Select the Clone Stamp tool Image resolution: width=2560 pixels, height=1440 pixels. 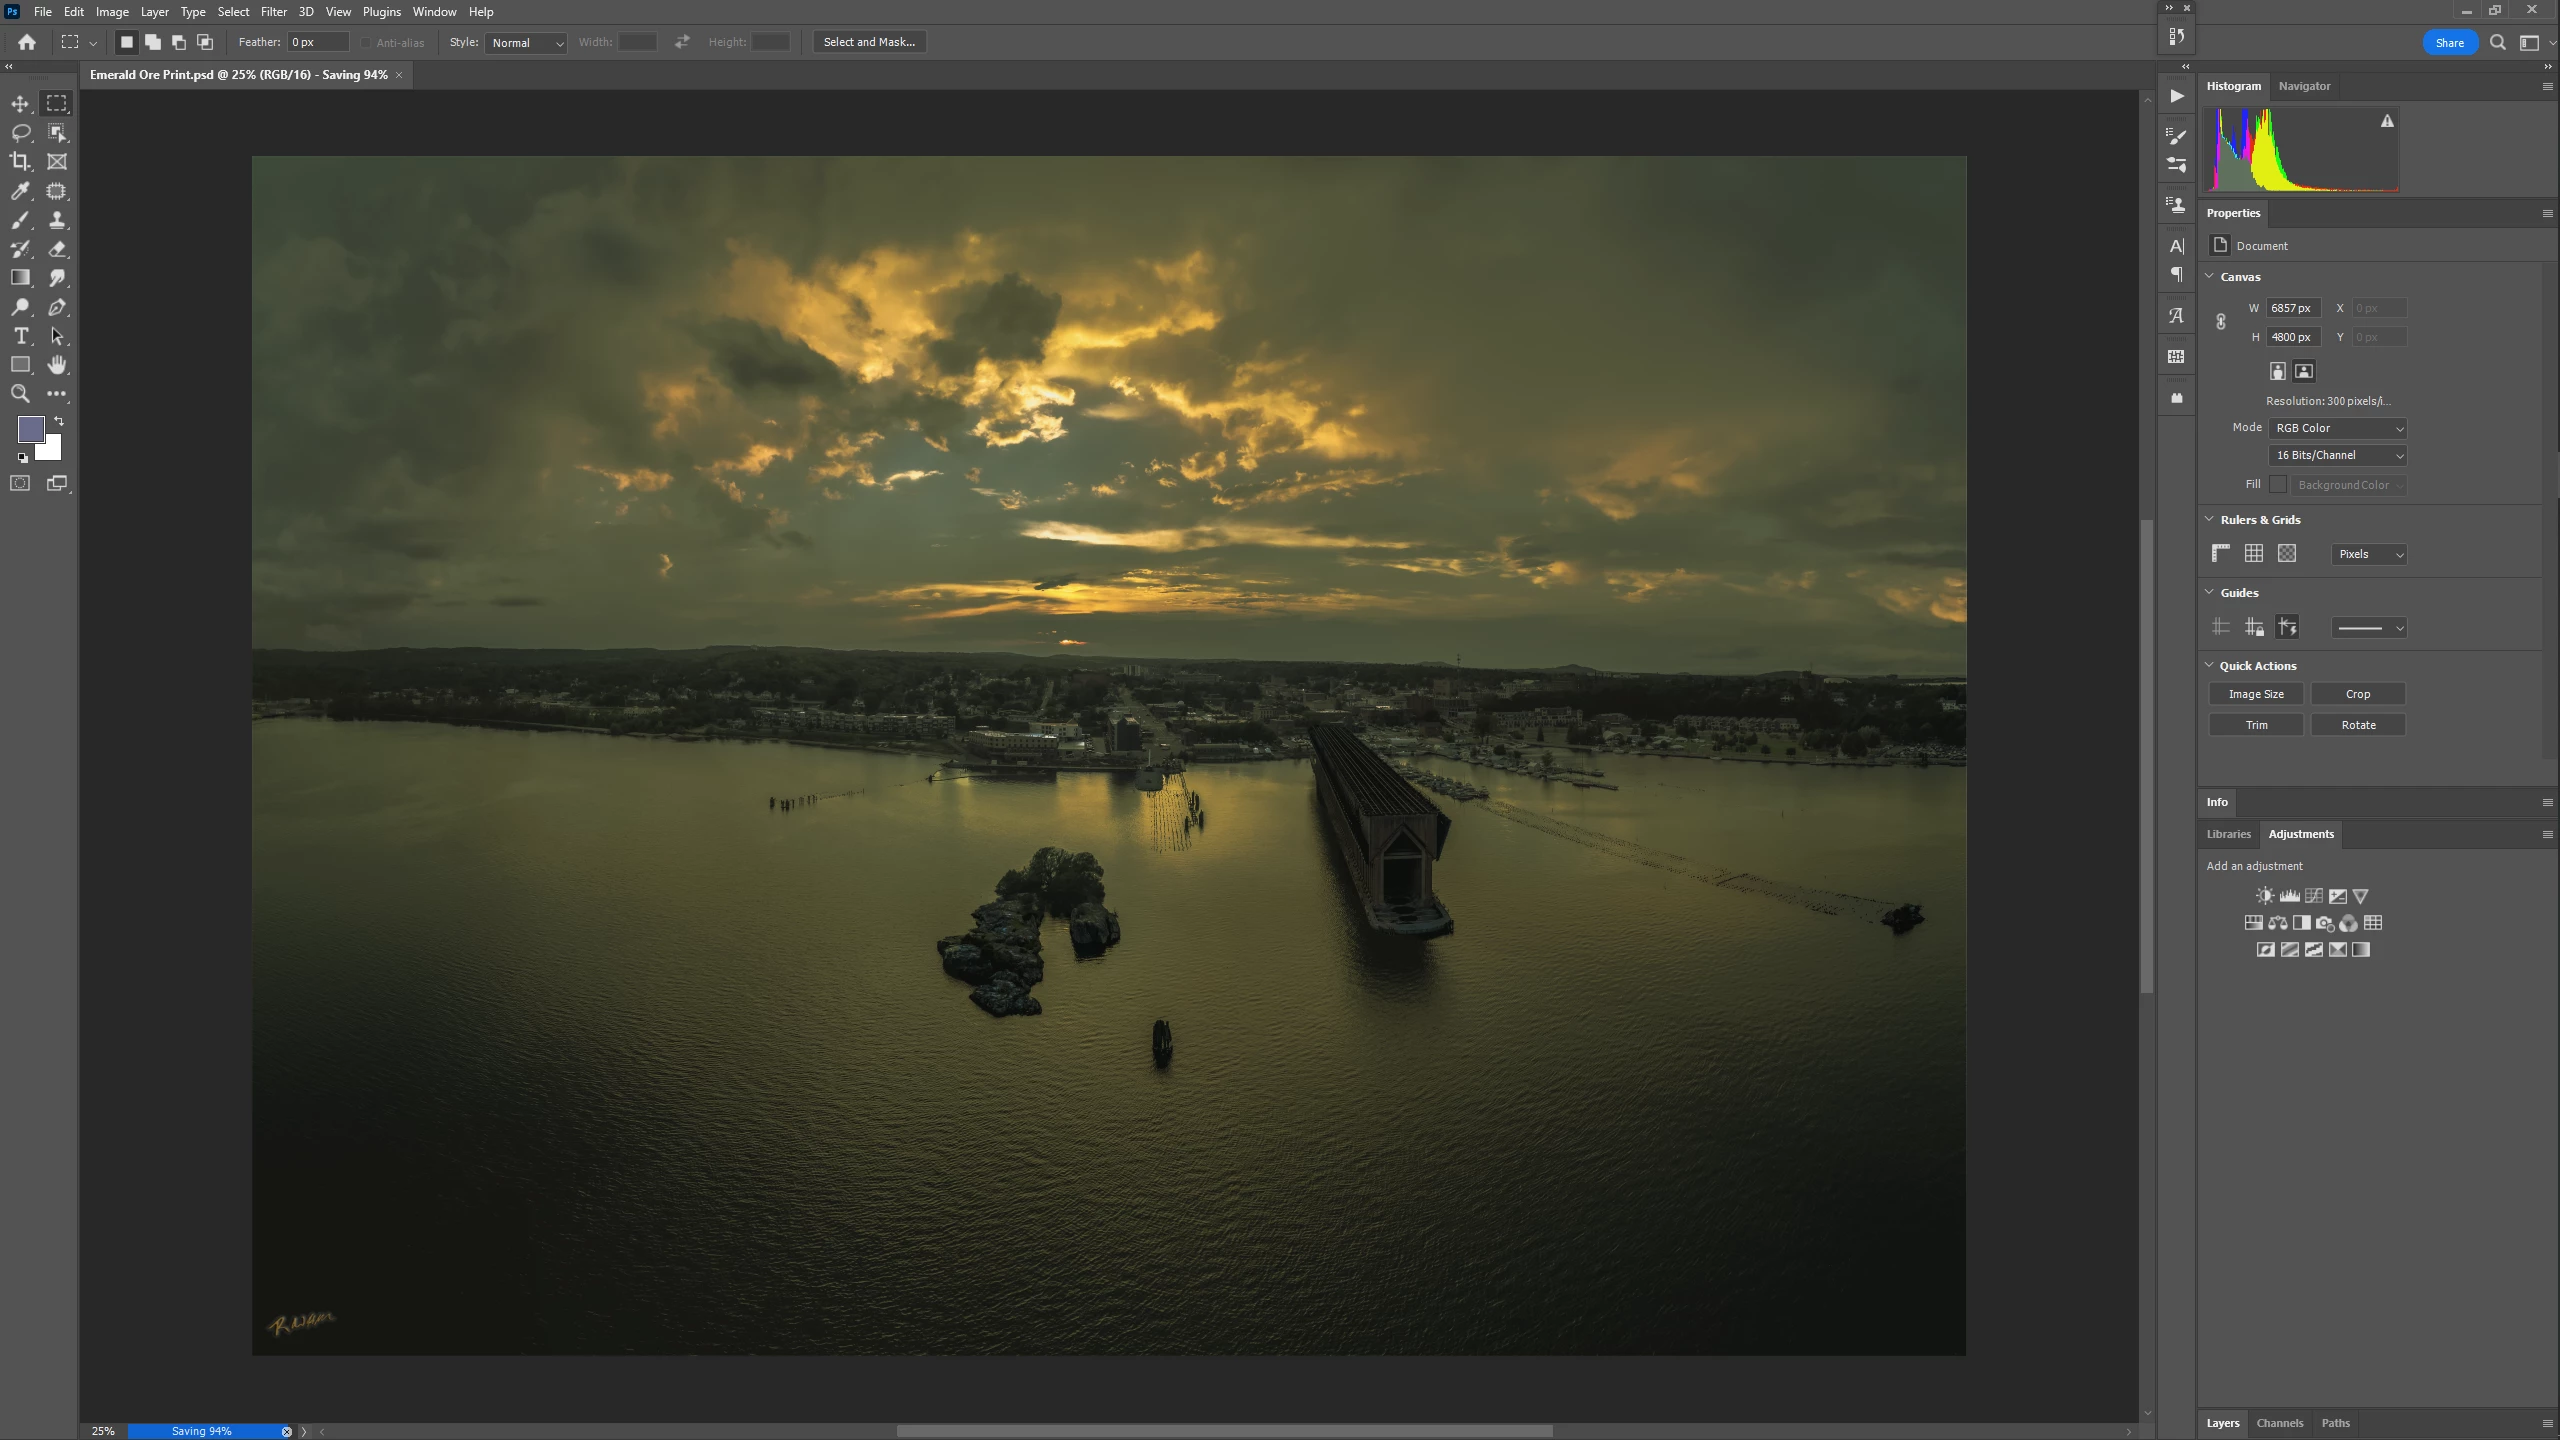point(57,220)
